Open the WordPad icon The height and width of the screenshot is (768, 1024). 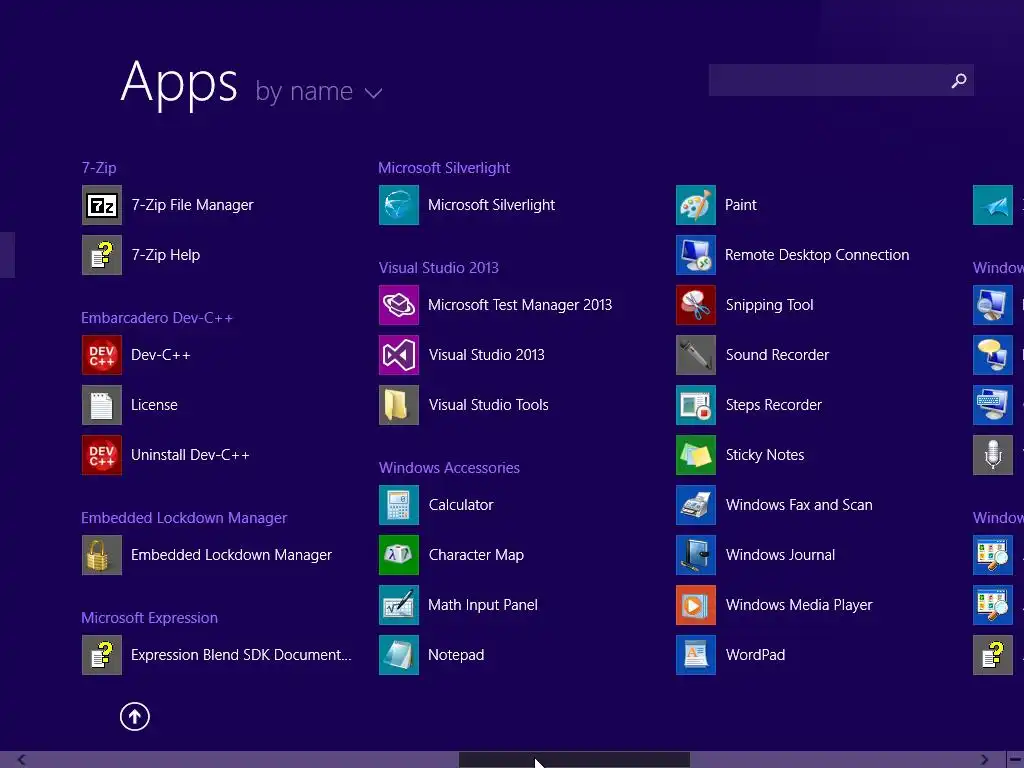pos(696,654)
